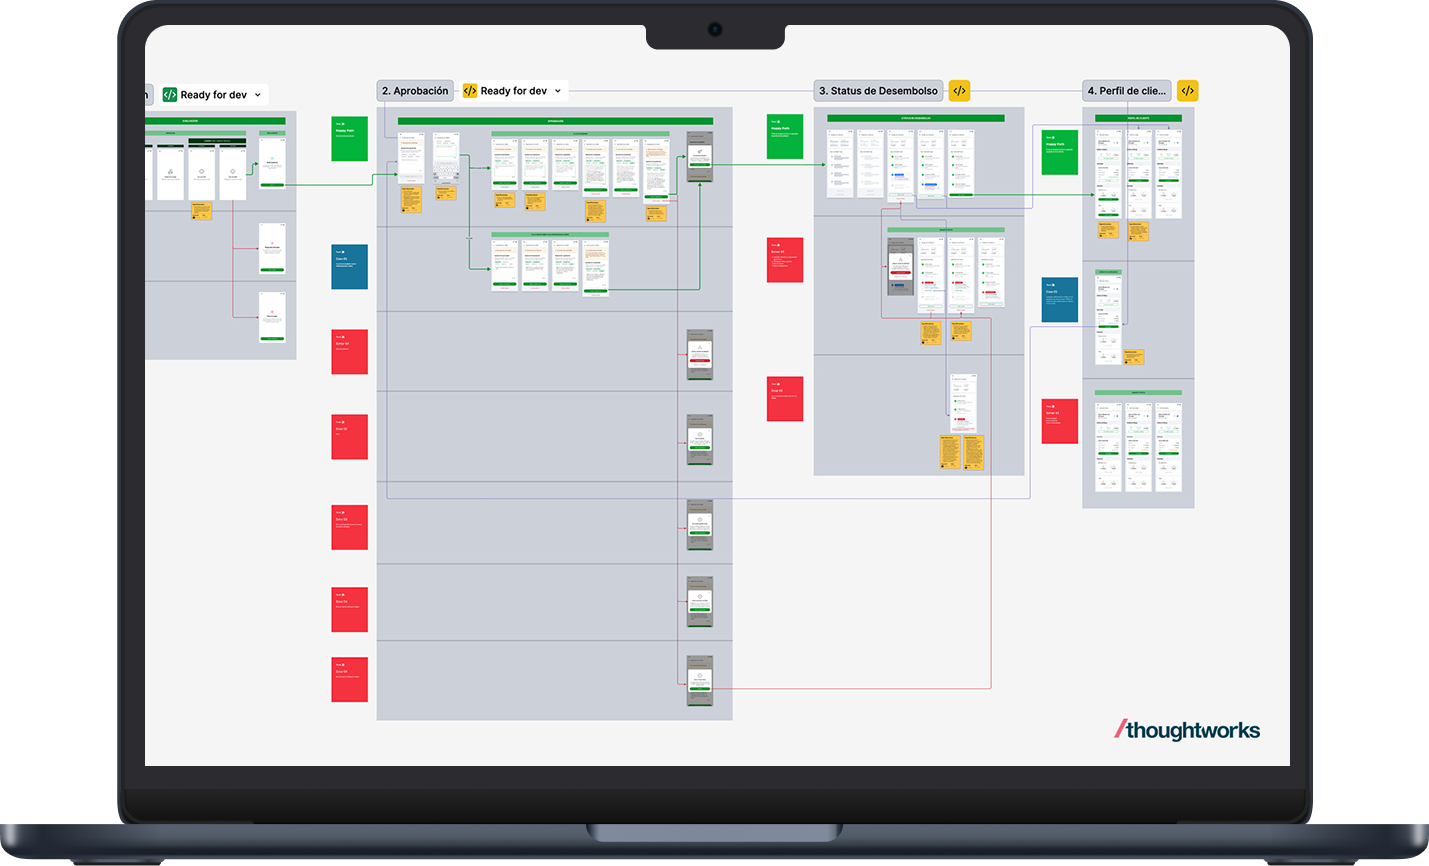Click the green APROBACIÓN header bar

pyautogui.click(x=555, y=121)
